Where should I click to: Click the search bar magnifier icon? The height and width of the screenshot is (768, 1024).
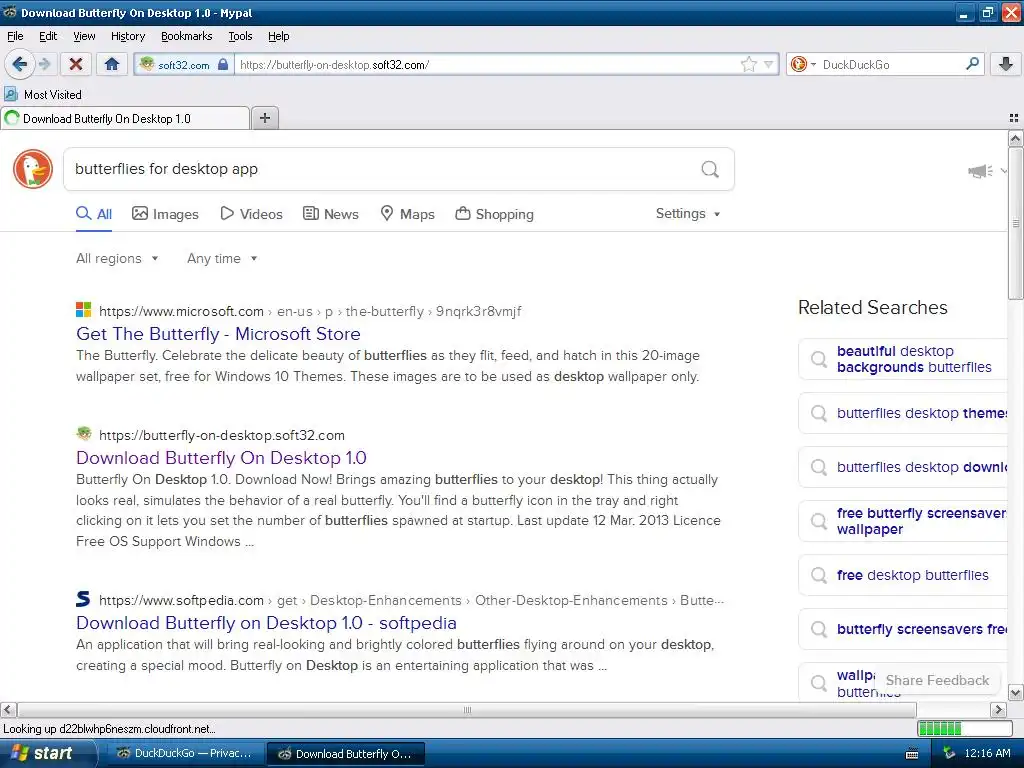pyautogui.click(x=972, y=64)
